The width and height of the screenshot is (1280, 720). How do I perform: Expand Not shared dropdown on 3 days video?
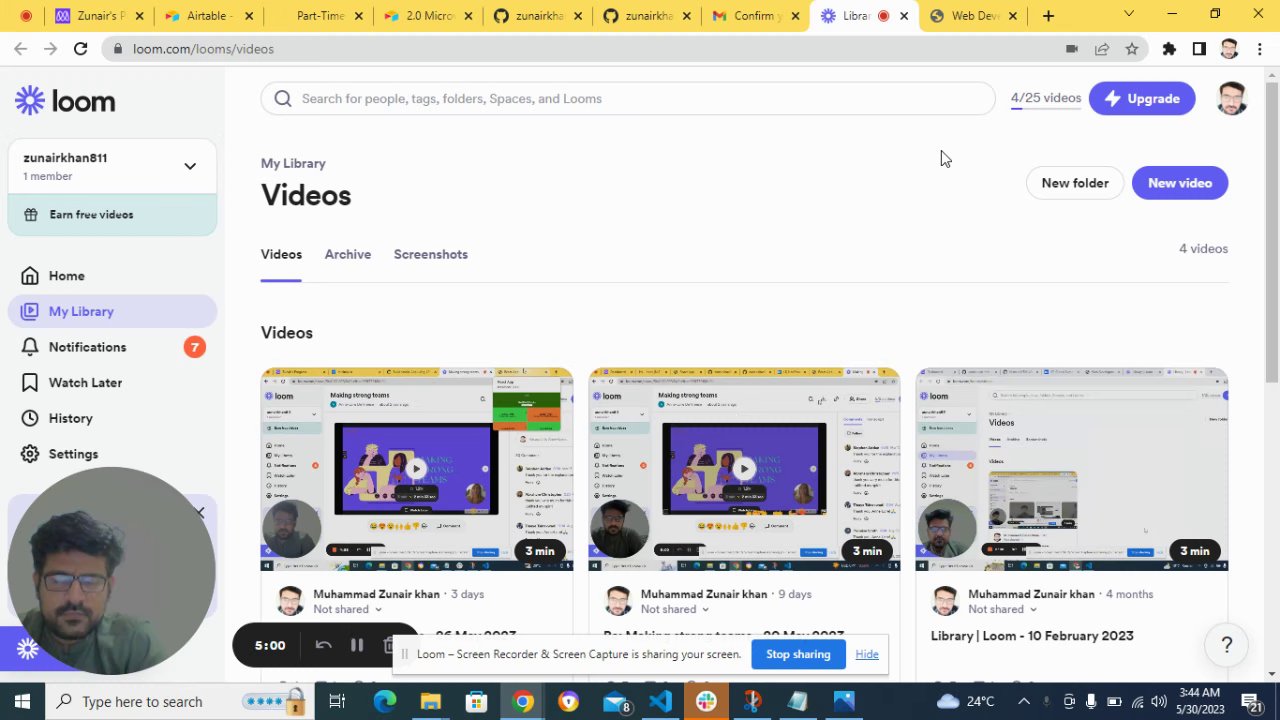coord(348,609)
